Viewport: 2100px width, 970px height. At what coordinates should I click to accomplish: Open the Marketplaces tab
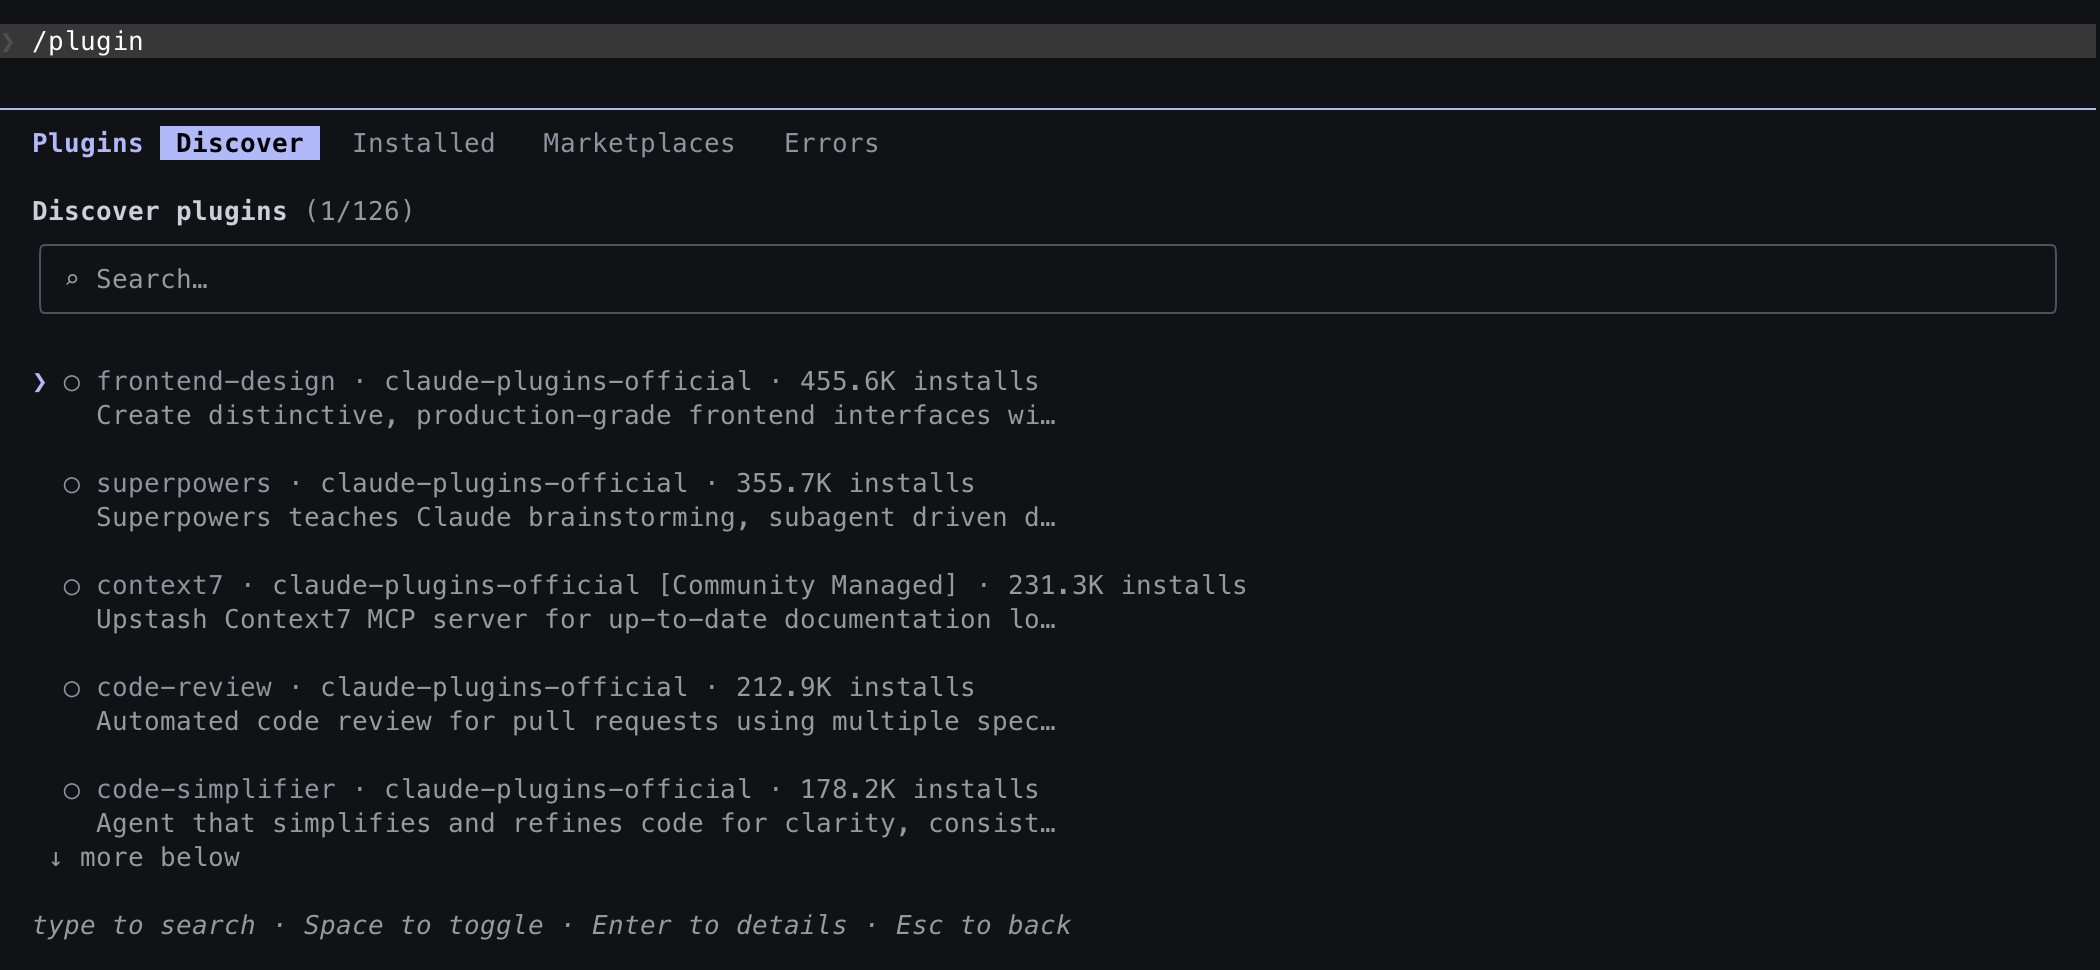click(x=639, y=143)
